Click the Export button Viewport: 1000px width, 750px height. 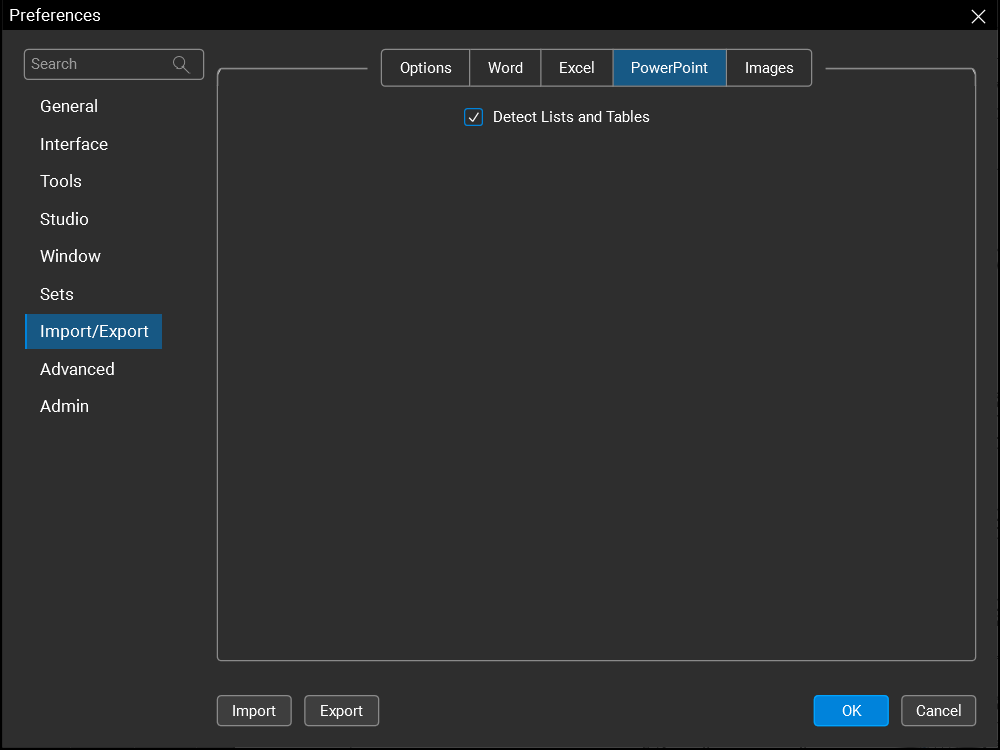(x=341, y=711)
